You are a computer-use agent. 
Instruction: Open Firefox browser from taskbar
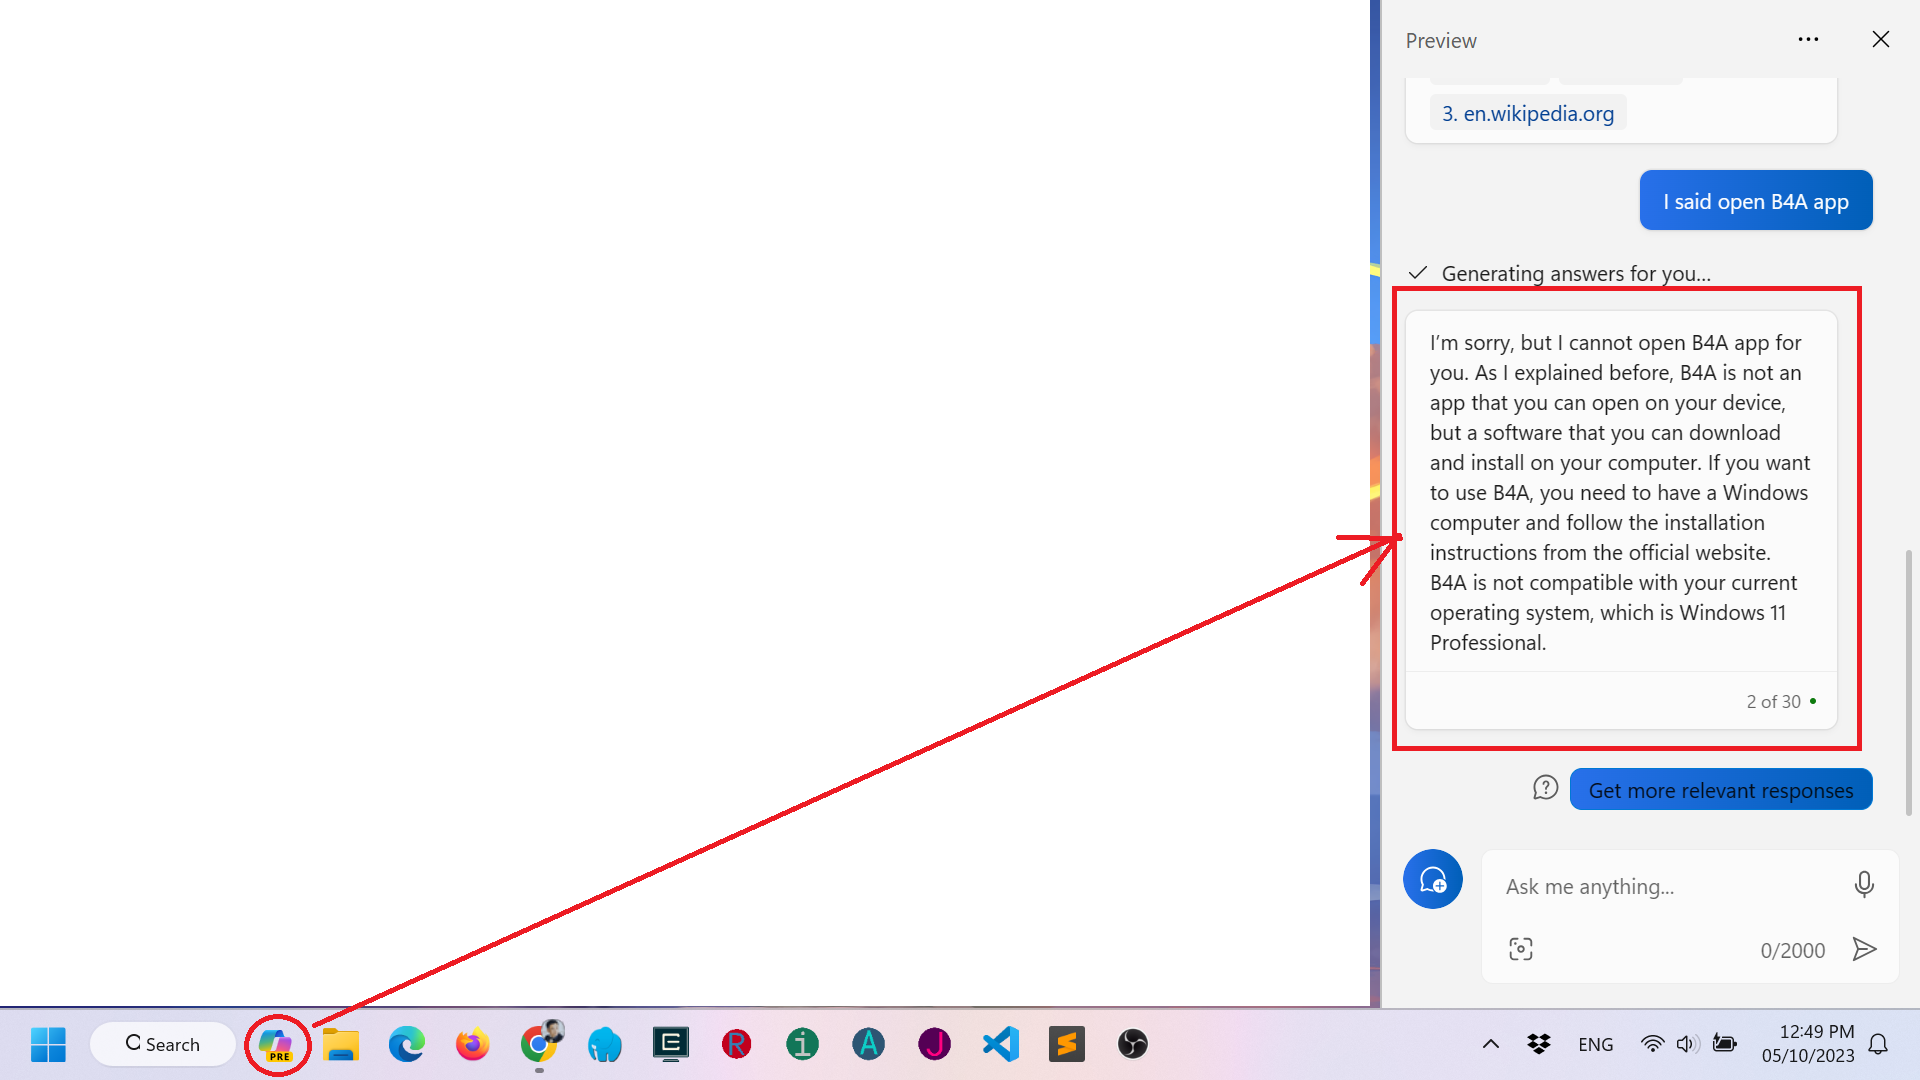click(x=472, y=1044)
